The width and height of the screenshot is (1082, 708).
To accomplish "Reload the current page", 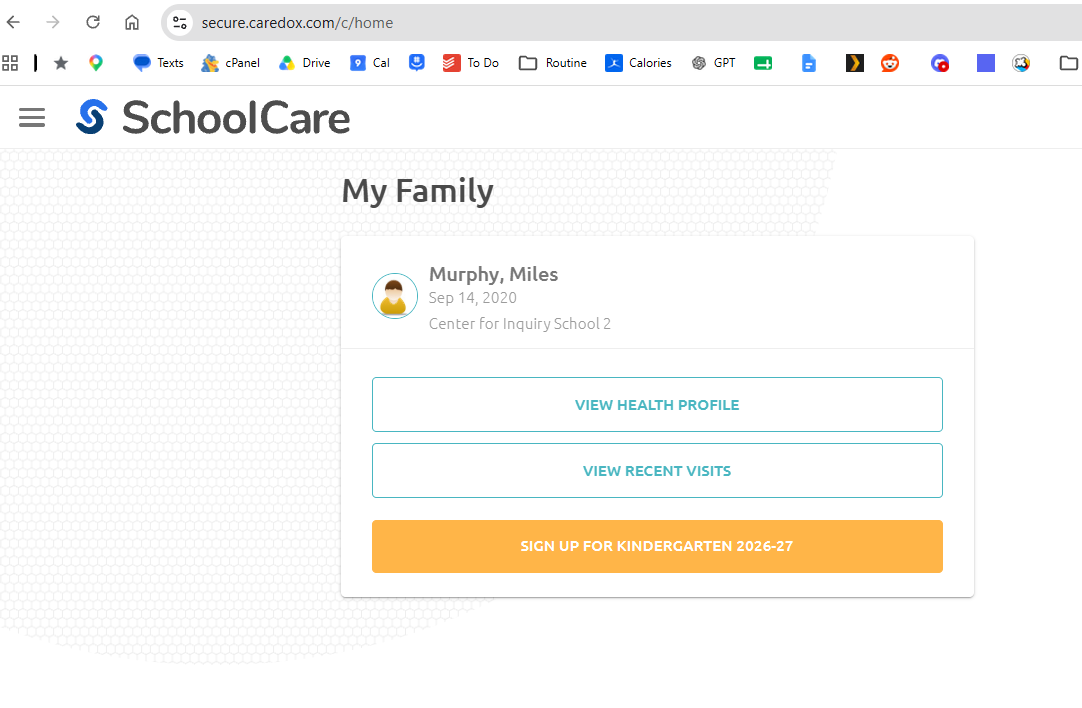I will [92, 23].
